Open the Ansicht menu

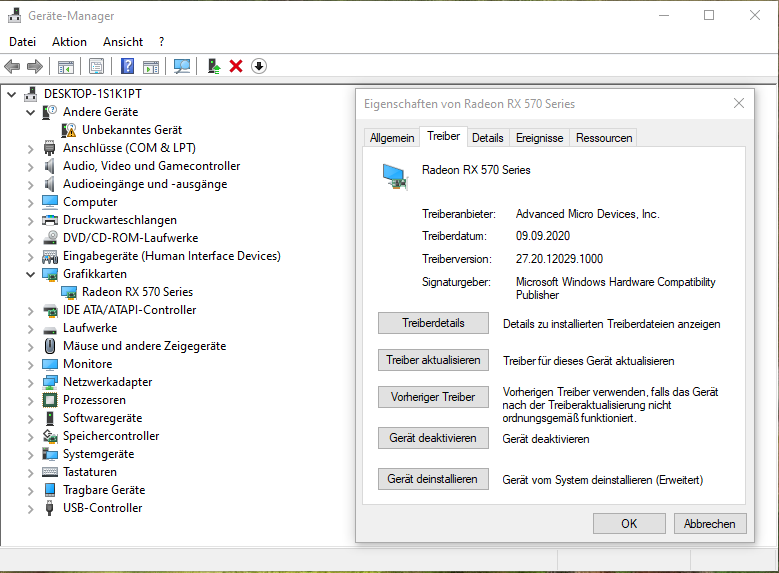click(x=123, y=42)
